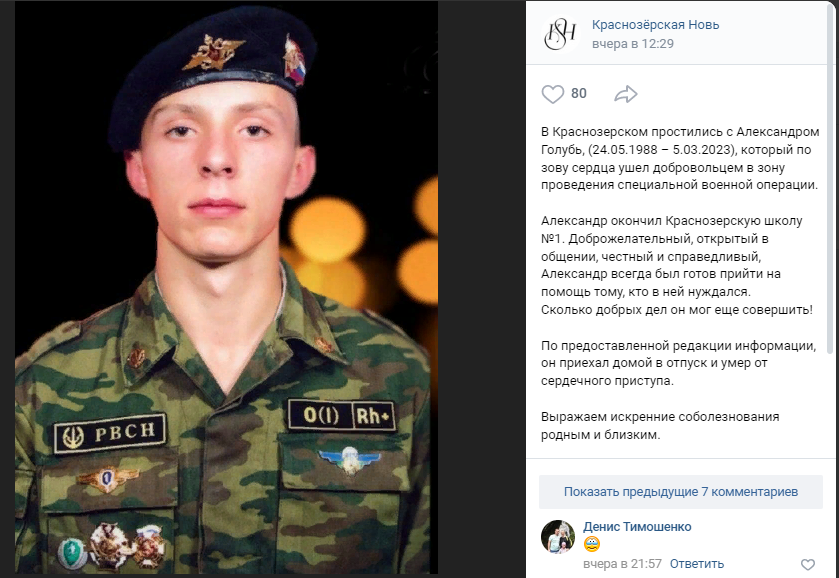Screen dimensions: 839x578
Task: Reply to Денис Тимошенко's comment
Action: point(697,564)
